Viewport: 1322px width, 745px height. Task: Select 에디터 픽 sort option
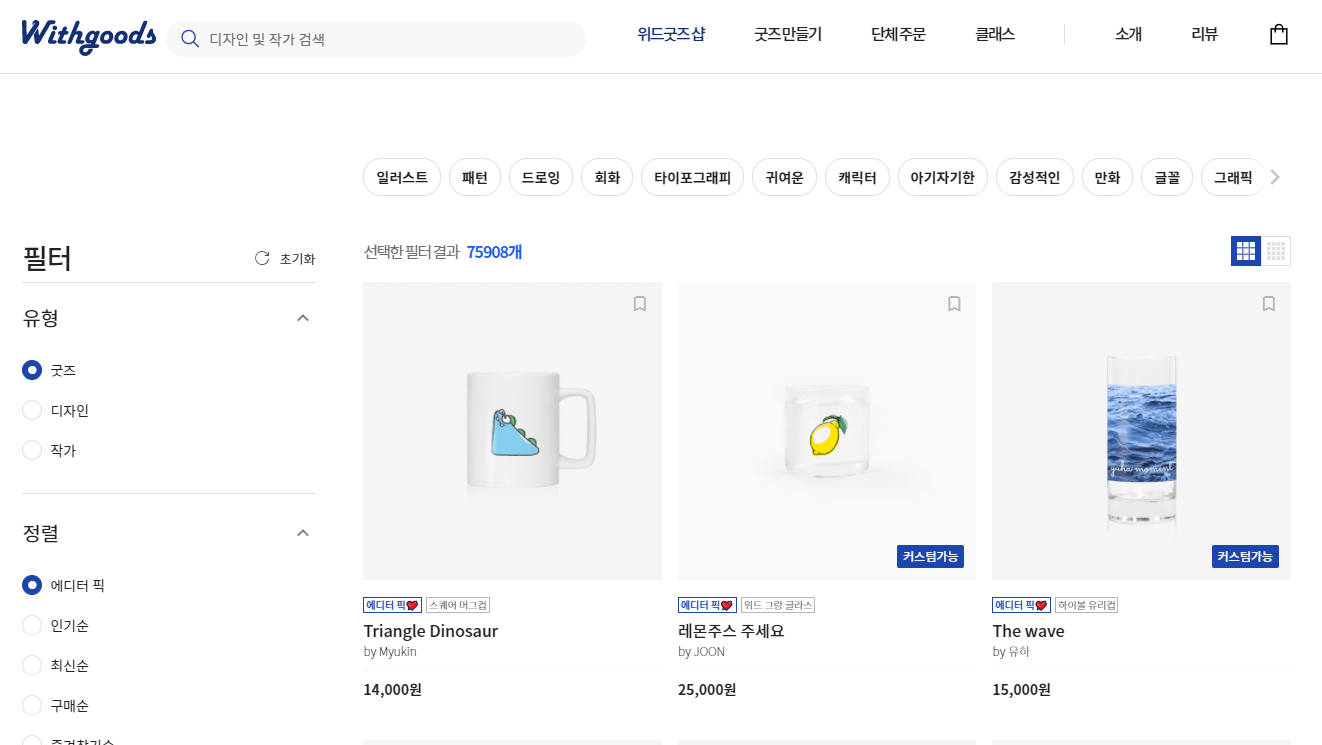[x=32, y=585]
